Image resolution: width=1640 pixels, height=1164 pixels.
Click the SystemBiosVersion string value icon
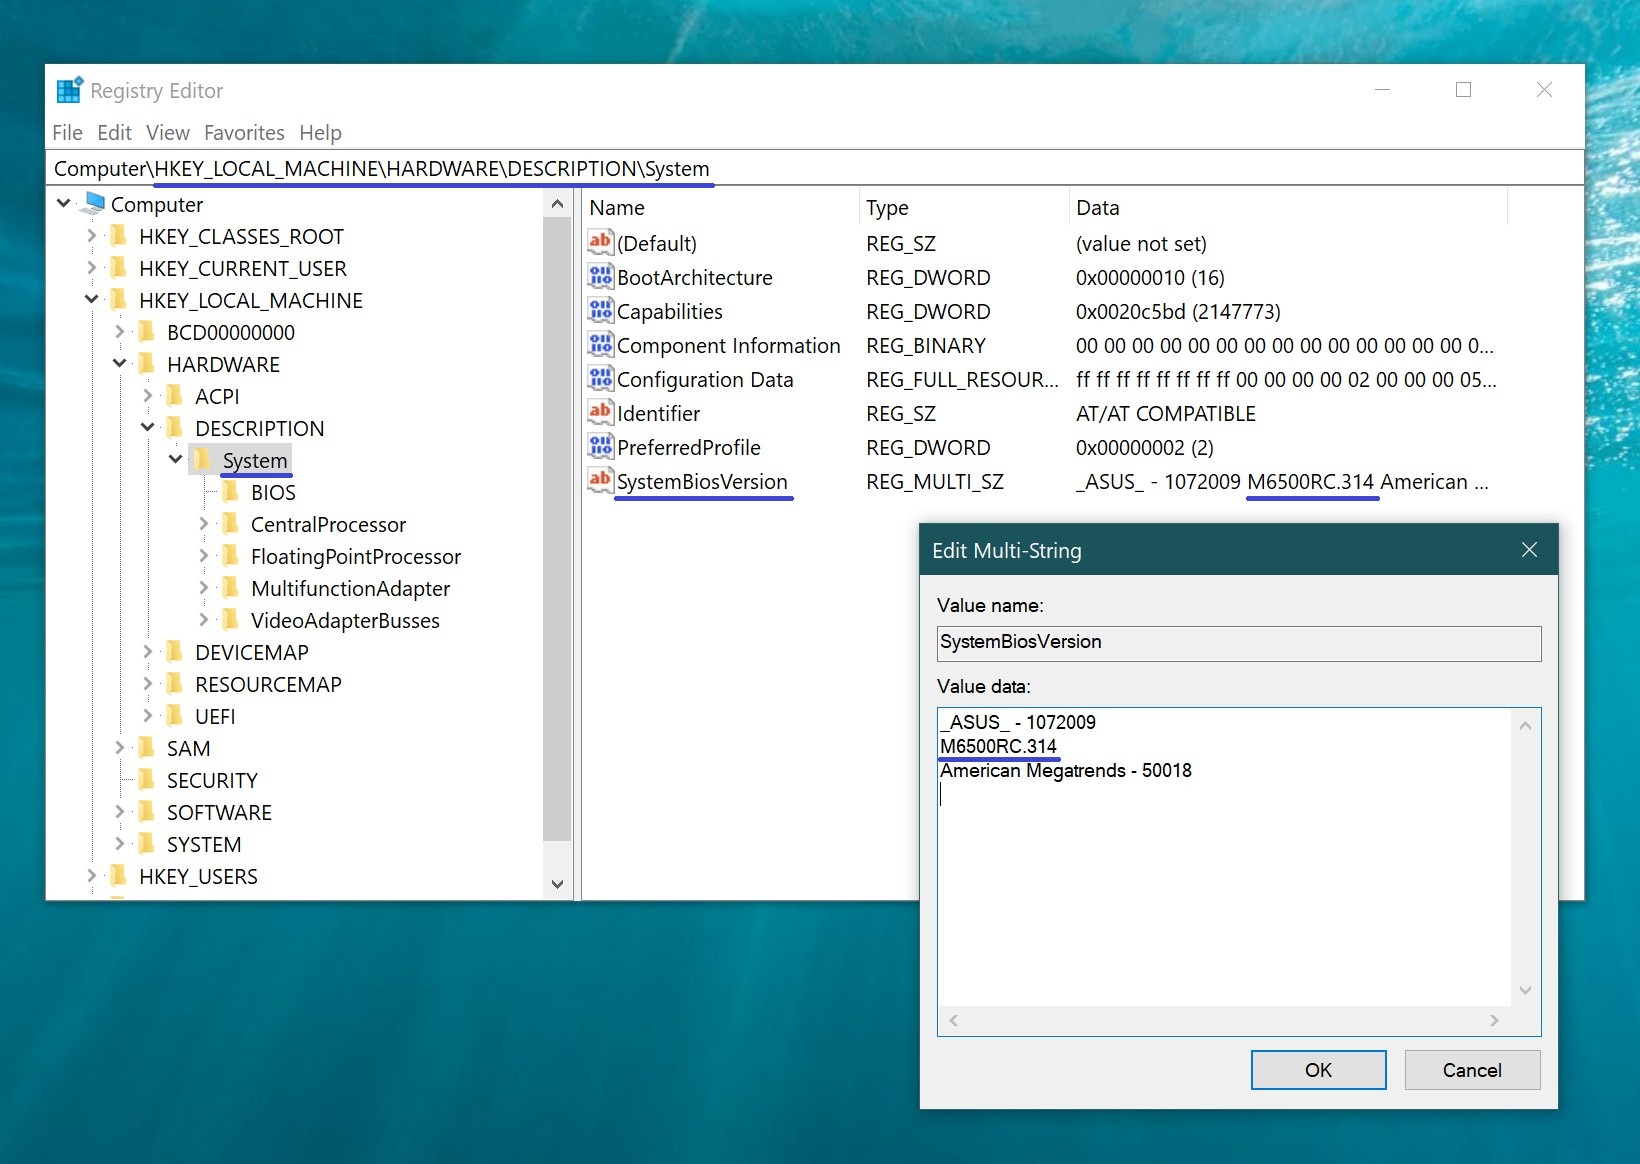coord(600,481)
